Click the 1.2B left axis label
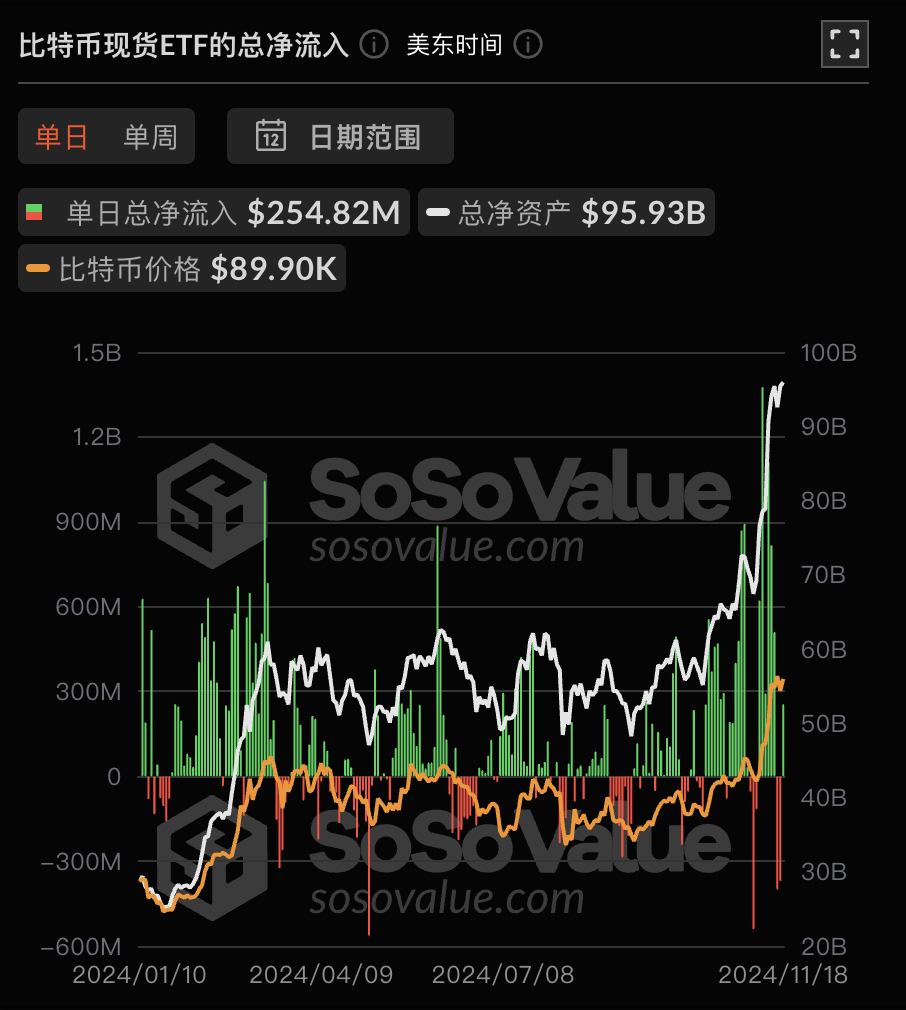Viewport: 906px width, 1010px height. pos(97,437)
